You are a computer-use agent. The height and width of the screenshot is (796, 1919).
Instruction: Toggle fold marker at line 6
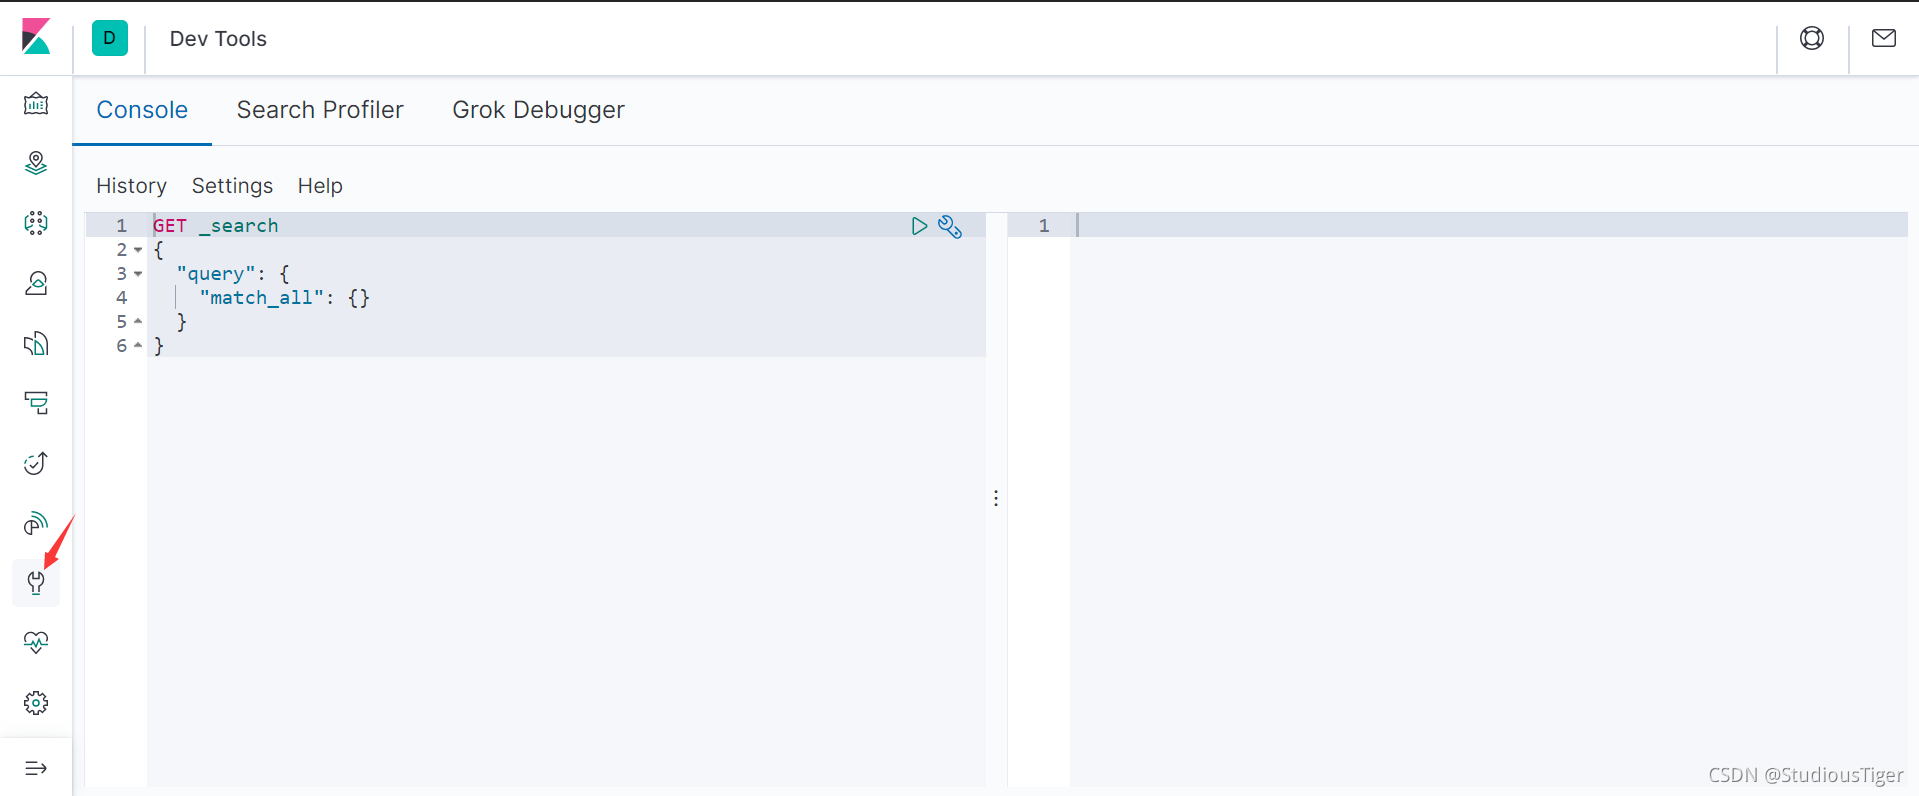click(138, 346)
